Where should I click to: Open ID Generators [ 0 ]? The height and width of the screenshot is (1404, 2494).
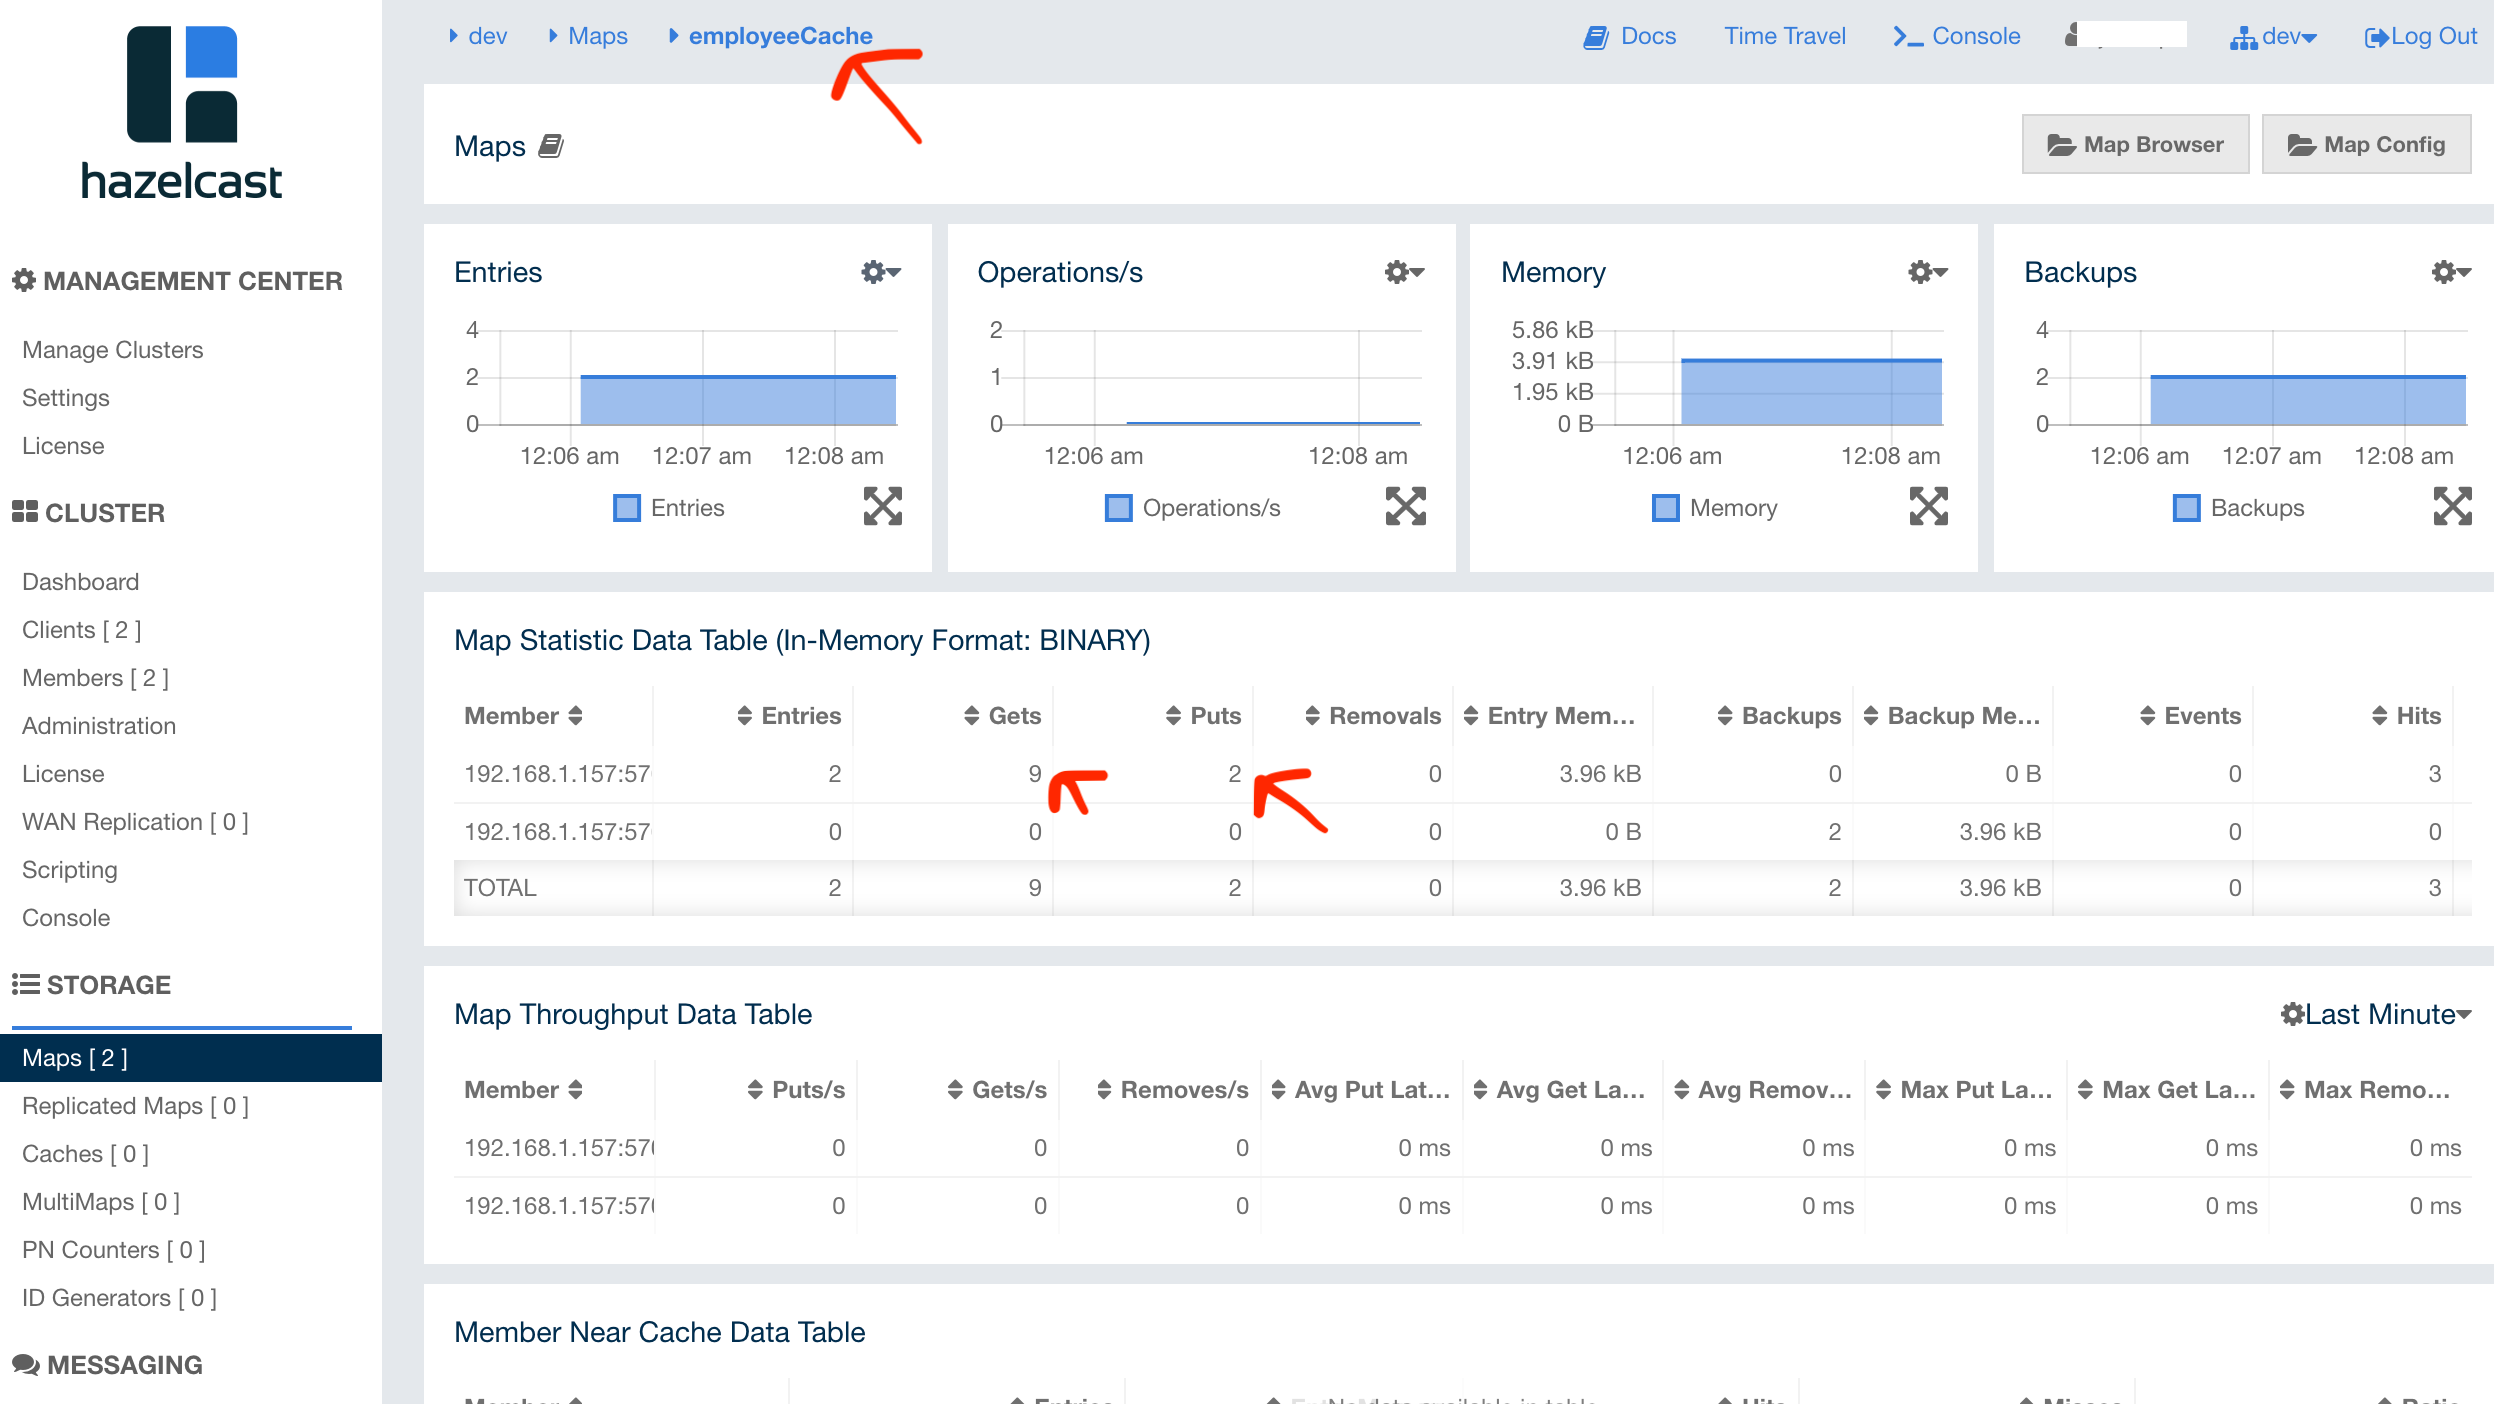click(x=120, y=1298)
